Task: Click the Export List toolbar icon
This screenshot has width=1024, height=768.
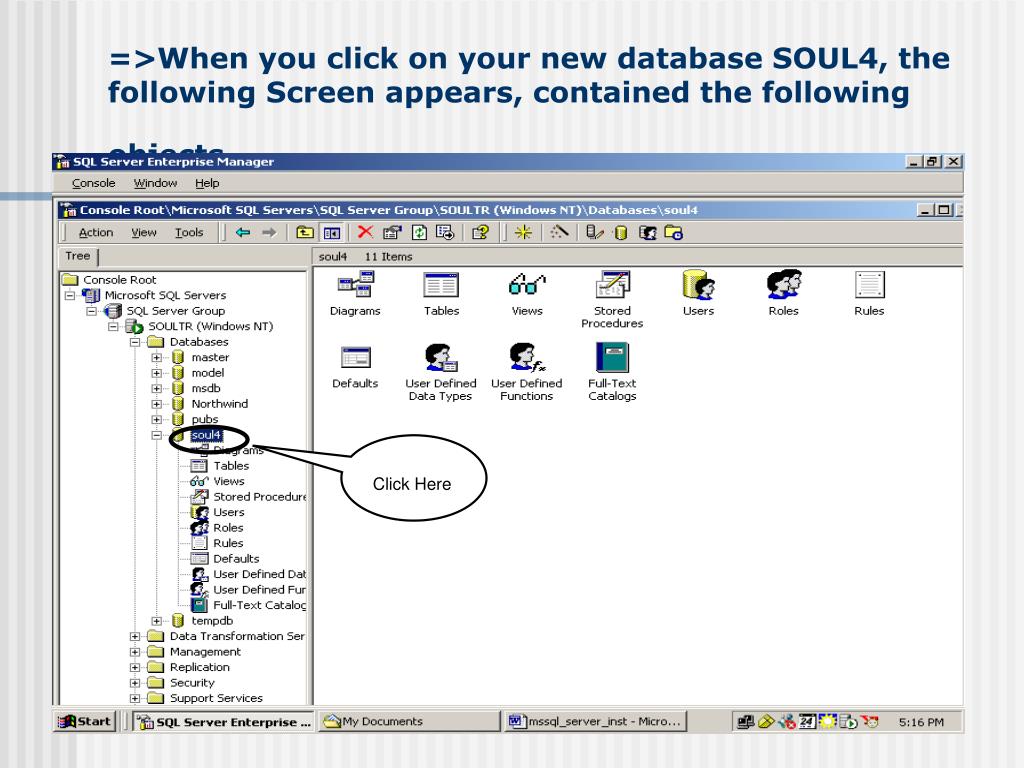Action: point(445,232)
